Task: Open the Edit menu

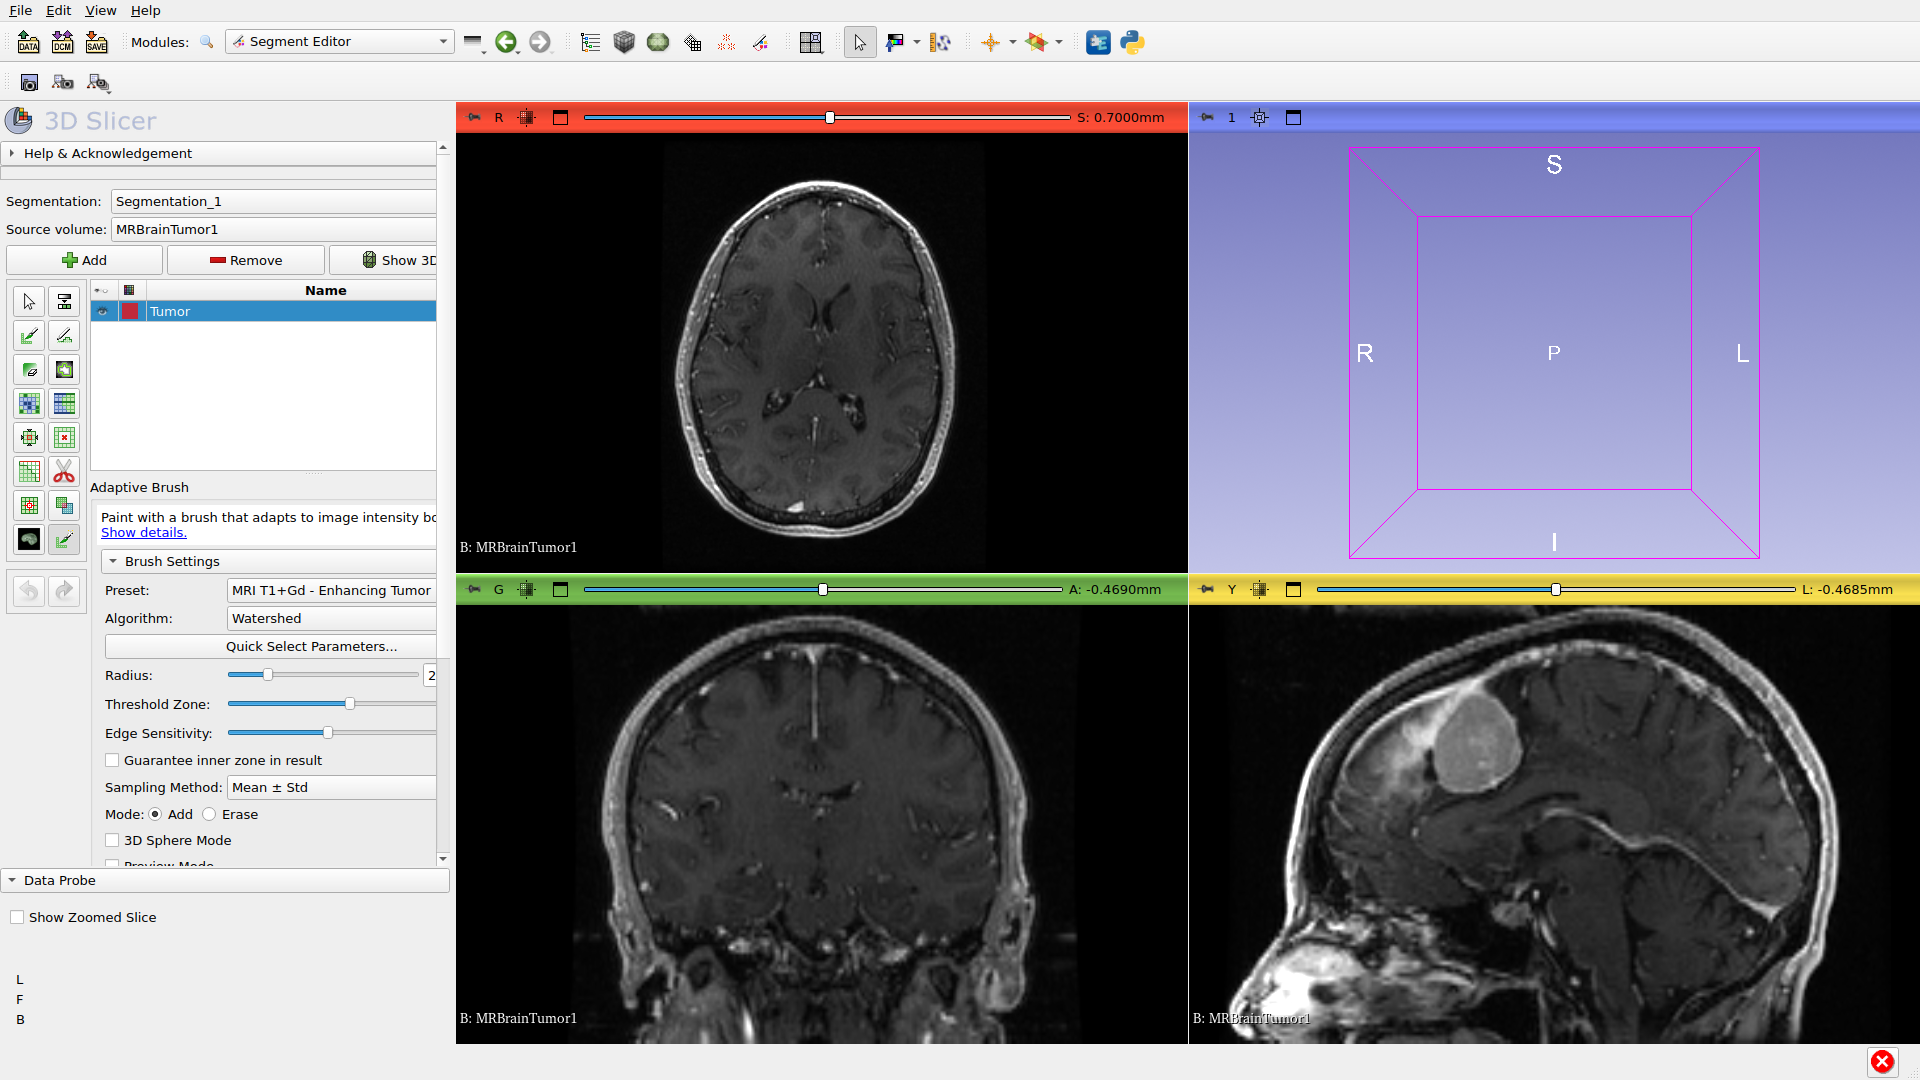Action: click(58, 10)
